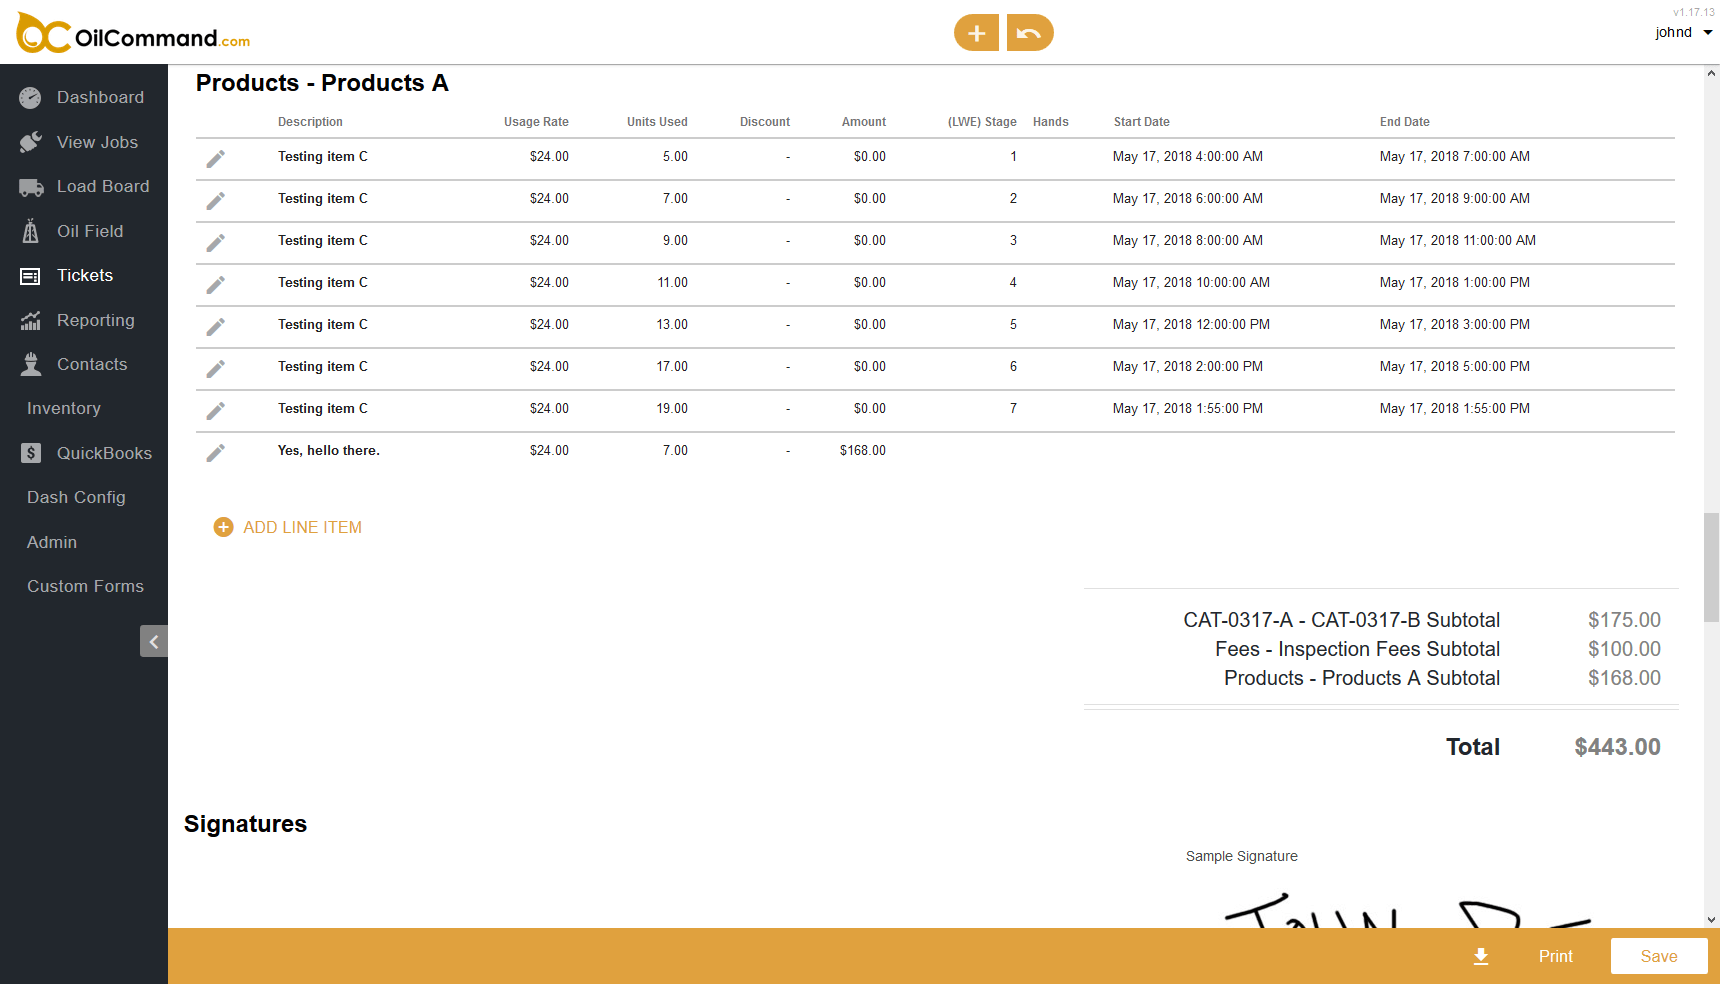Click the End Date column header
The image size is (1720, 984).
[x=1405, y=122]
